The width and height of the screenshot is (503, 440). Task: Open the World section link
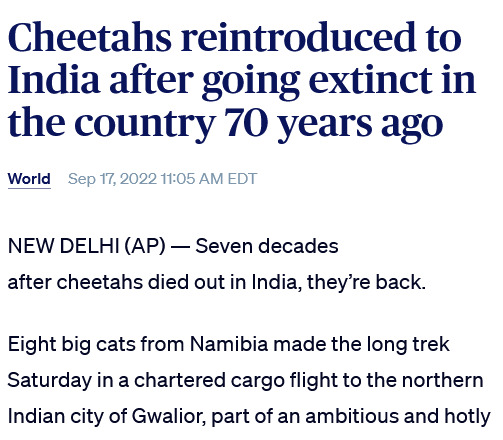pos(29,179)
